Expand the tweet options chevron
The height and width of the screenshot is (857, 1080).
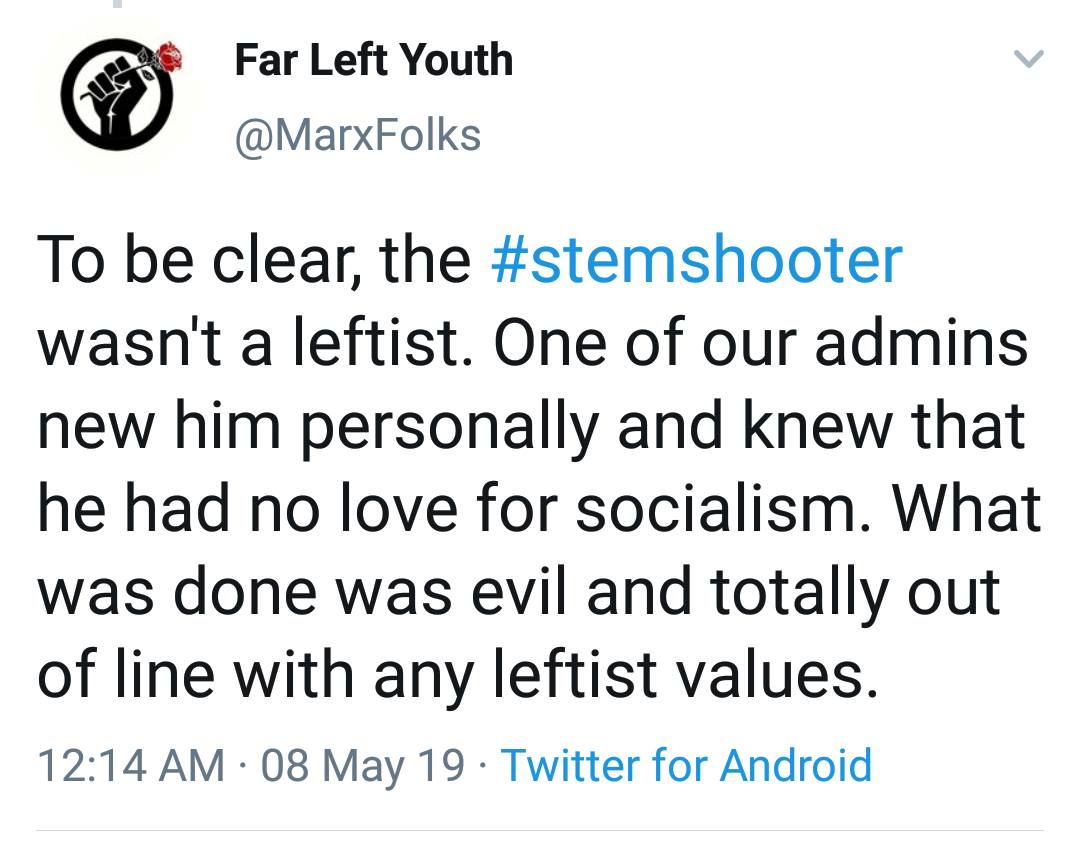(x=1029, y=60)
